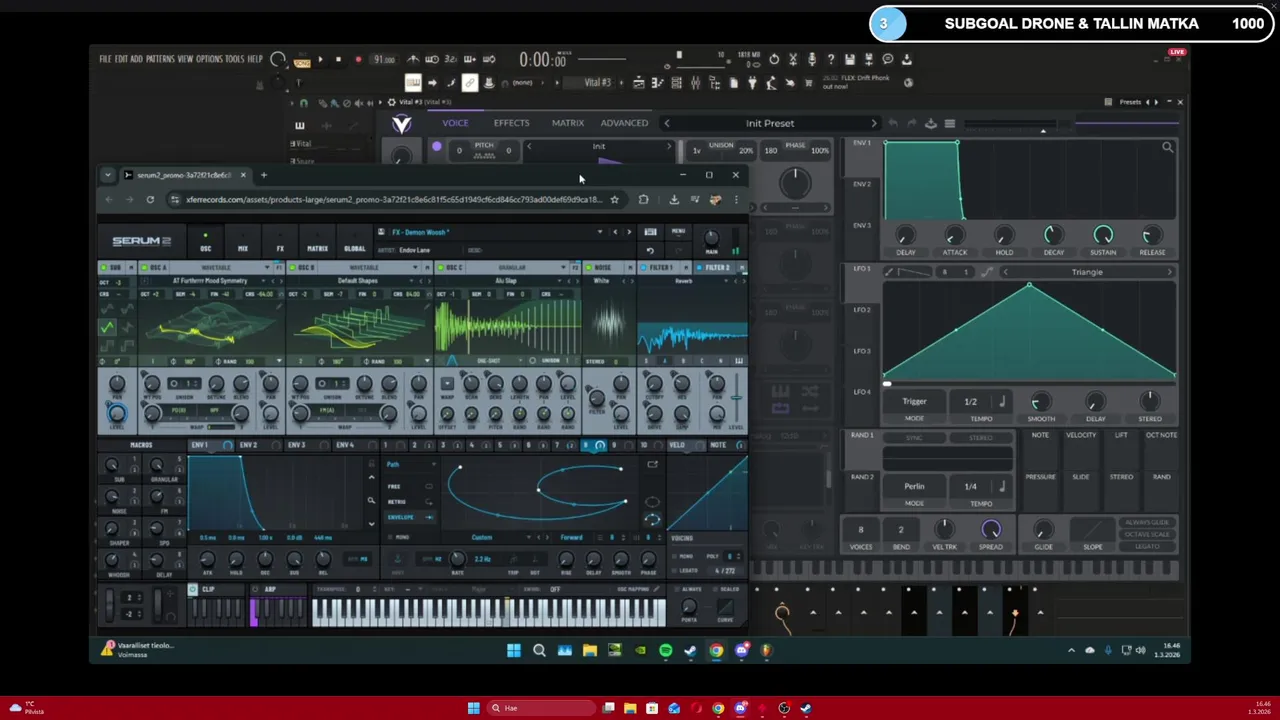Toggle ALWAYS GLIDE in Vital

[x=1146, y=523]
